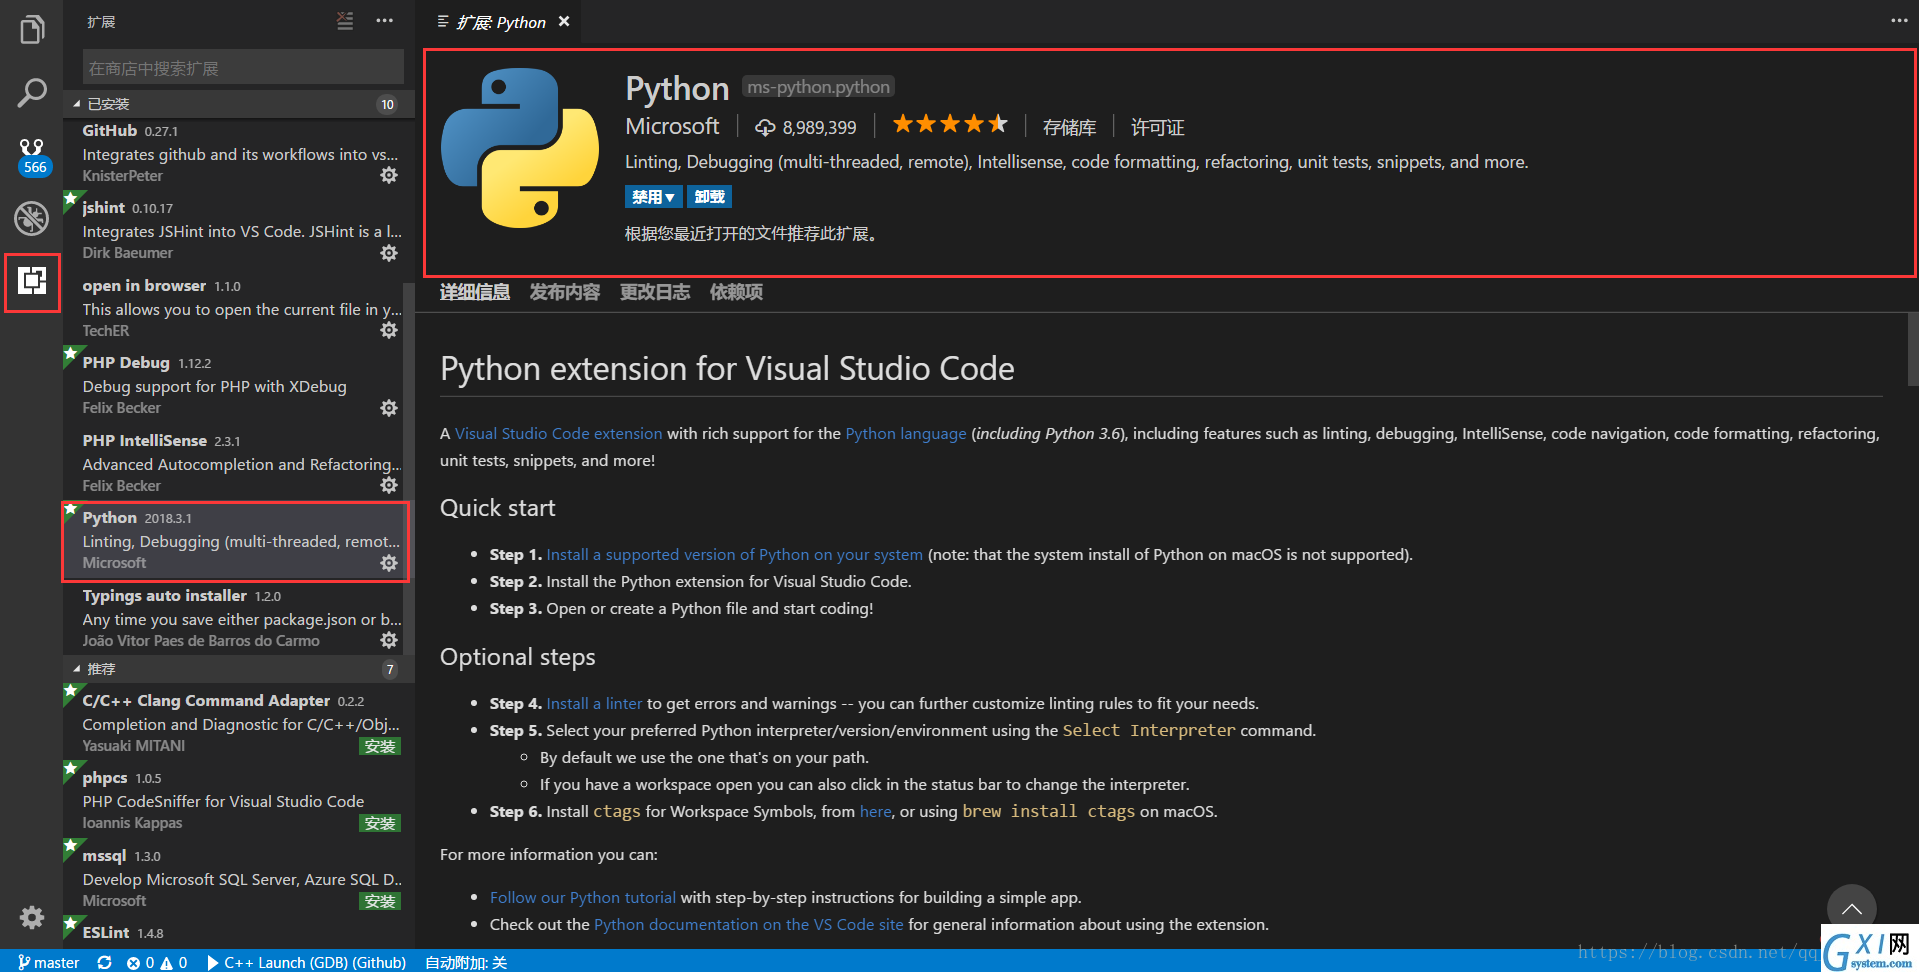The width and height of the screenshot is (1919, 972).
Task: Open gear menu for GitHub extension
Action: (x=389, y=175)
